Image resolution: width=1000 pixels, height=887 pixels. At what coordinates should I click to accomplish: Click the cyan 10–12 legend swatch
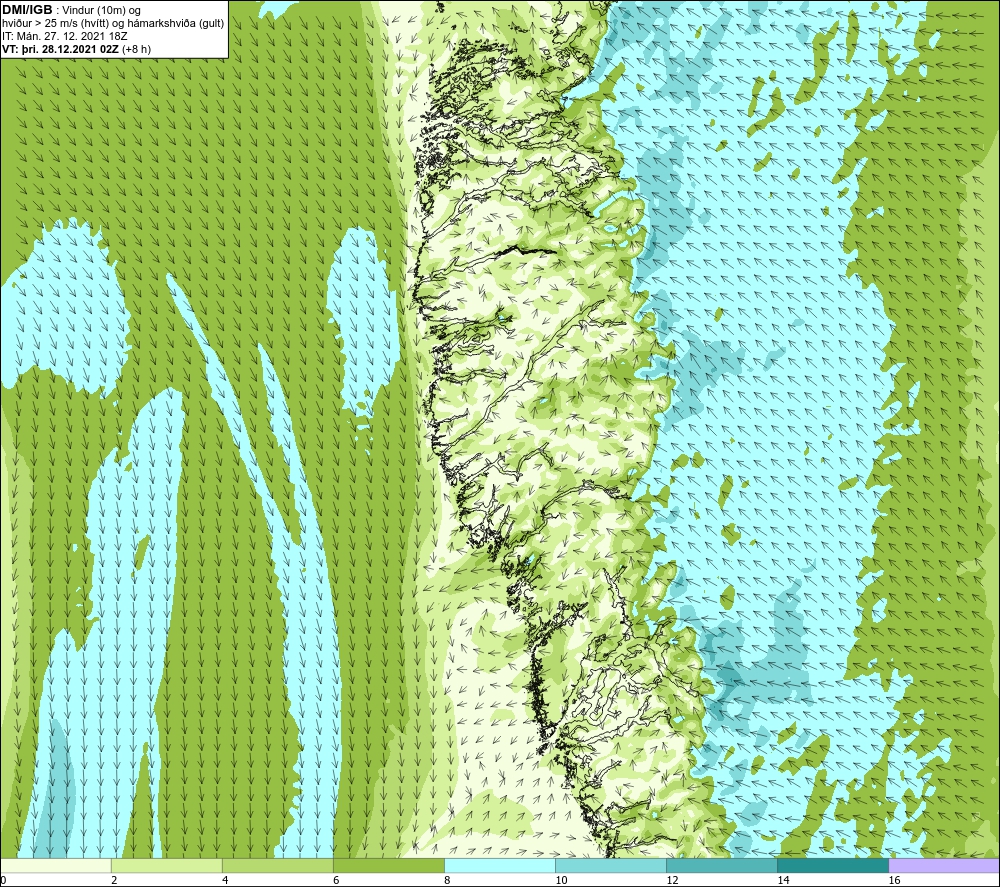[610, 866]
